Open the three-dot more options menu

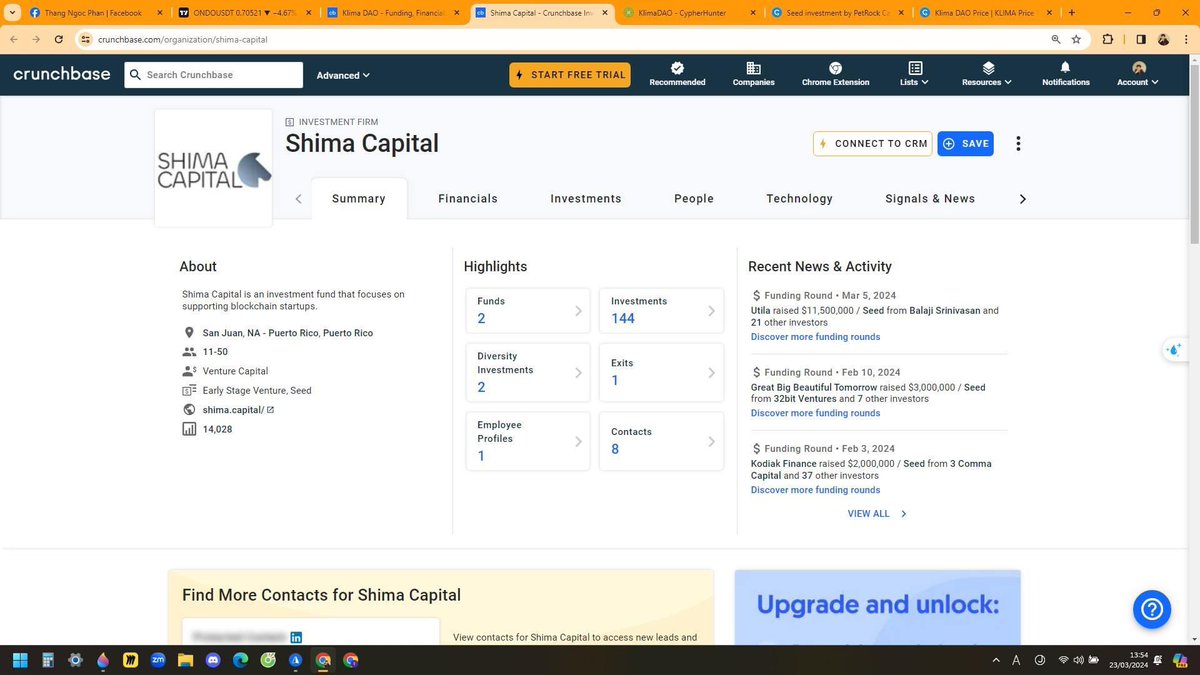click(x=1018, y=143)
